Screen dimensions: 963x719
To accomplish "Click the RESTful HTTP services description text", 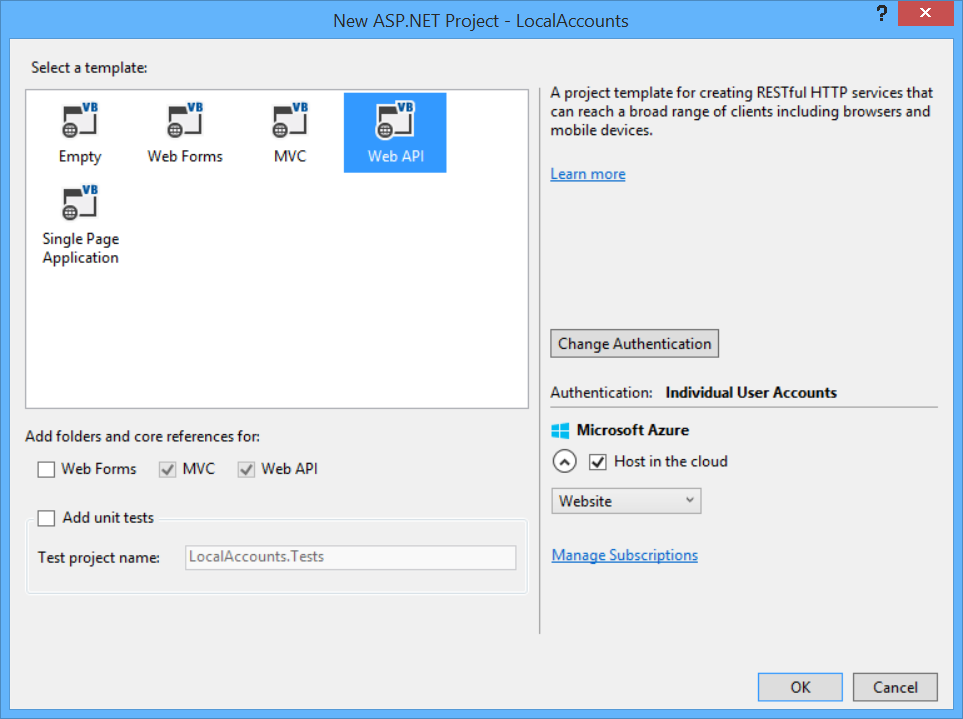I will 741,111.
